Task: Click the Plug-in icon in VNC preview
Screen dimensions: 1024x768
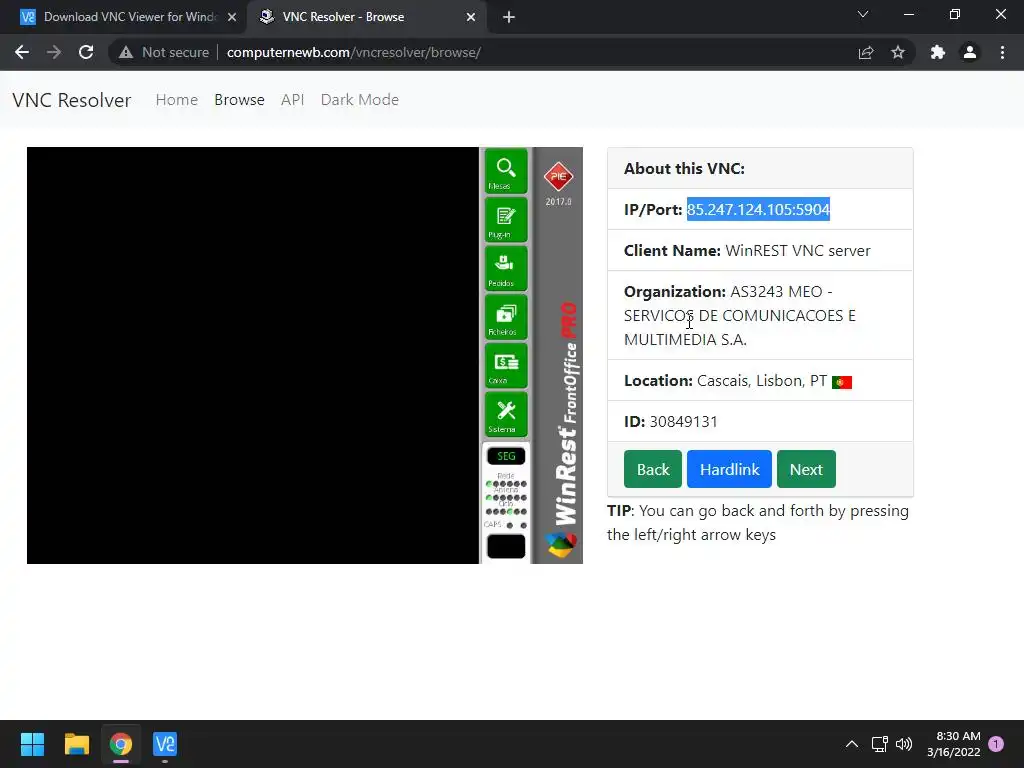Action: pyautogui.click(x=505, y=220)
